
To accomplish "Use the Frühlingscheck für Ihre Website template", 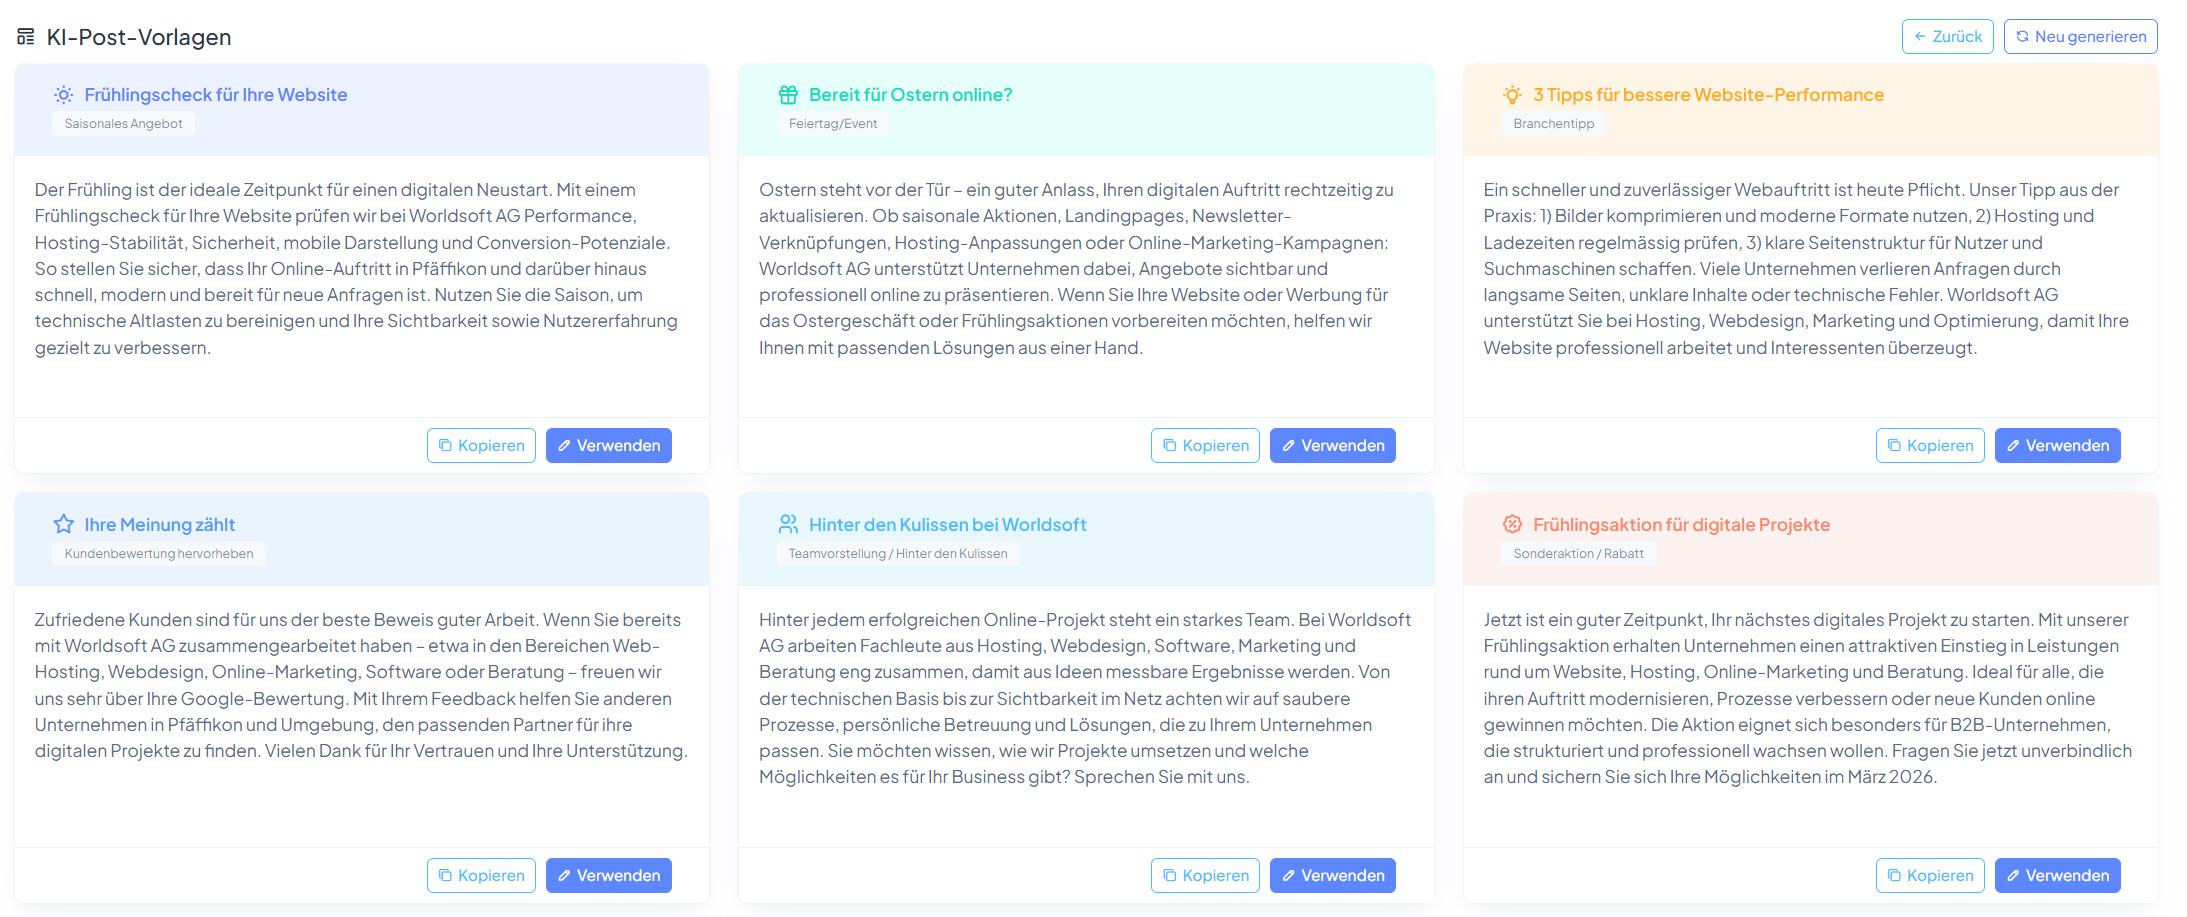I will (x=608, y=446).
